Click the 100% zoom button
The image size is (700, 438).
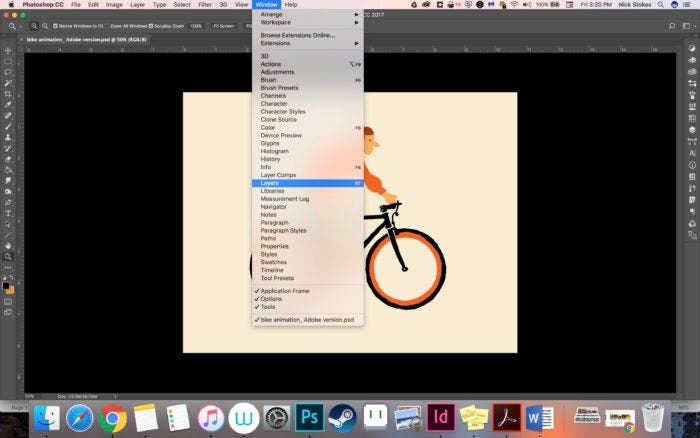[x=196, y=25]
